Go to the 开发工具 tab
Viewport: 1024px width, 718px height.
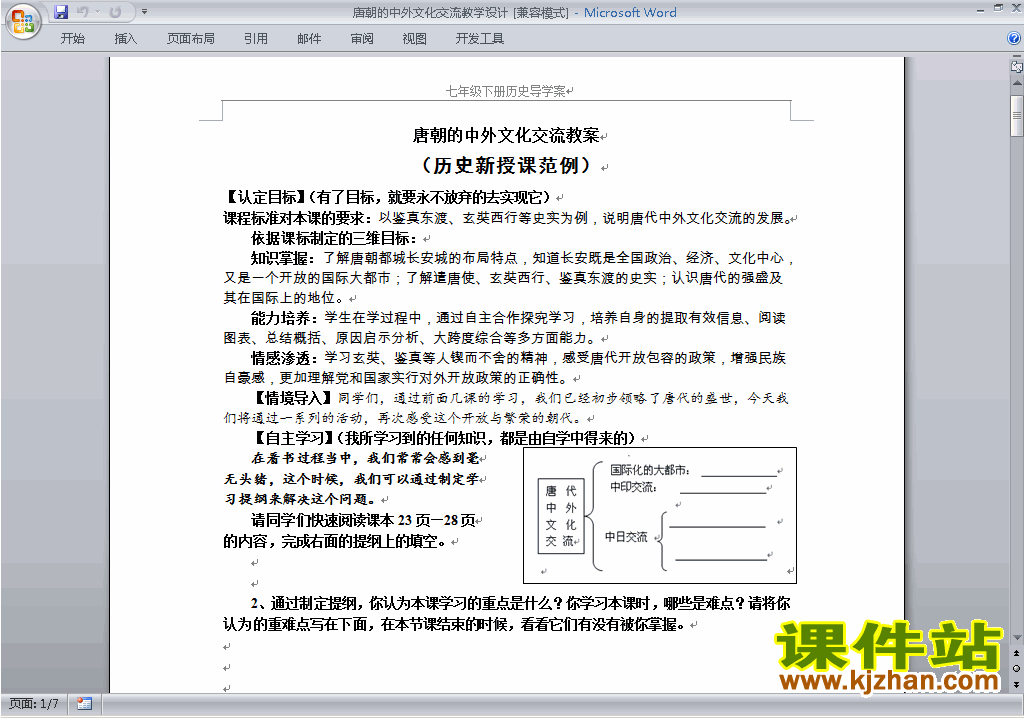point(480,39)
